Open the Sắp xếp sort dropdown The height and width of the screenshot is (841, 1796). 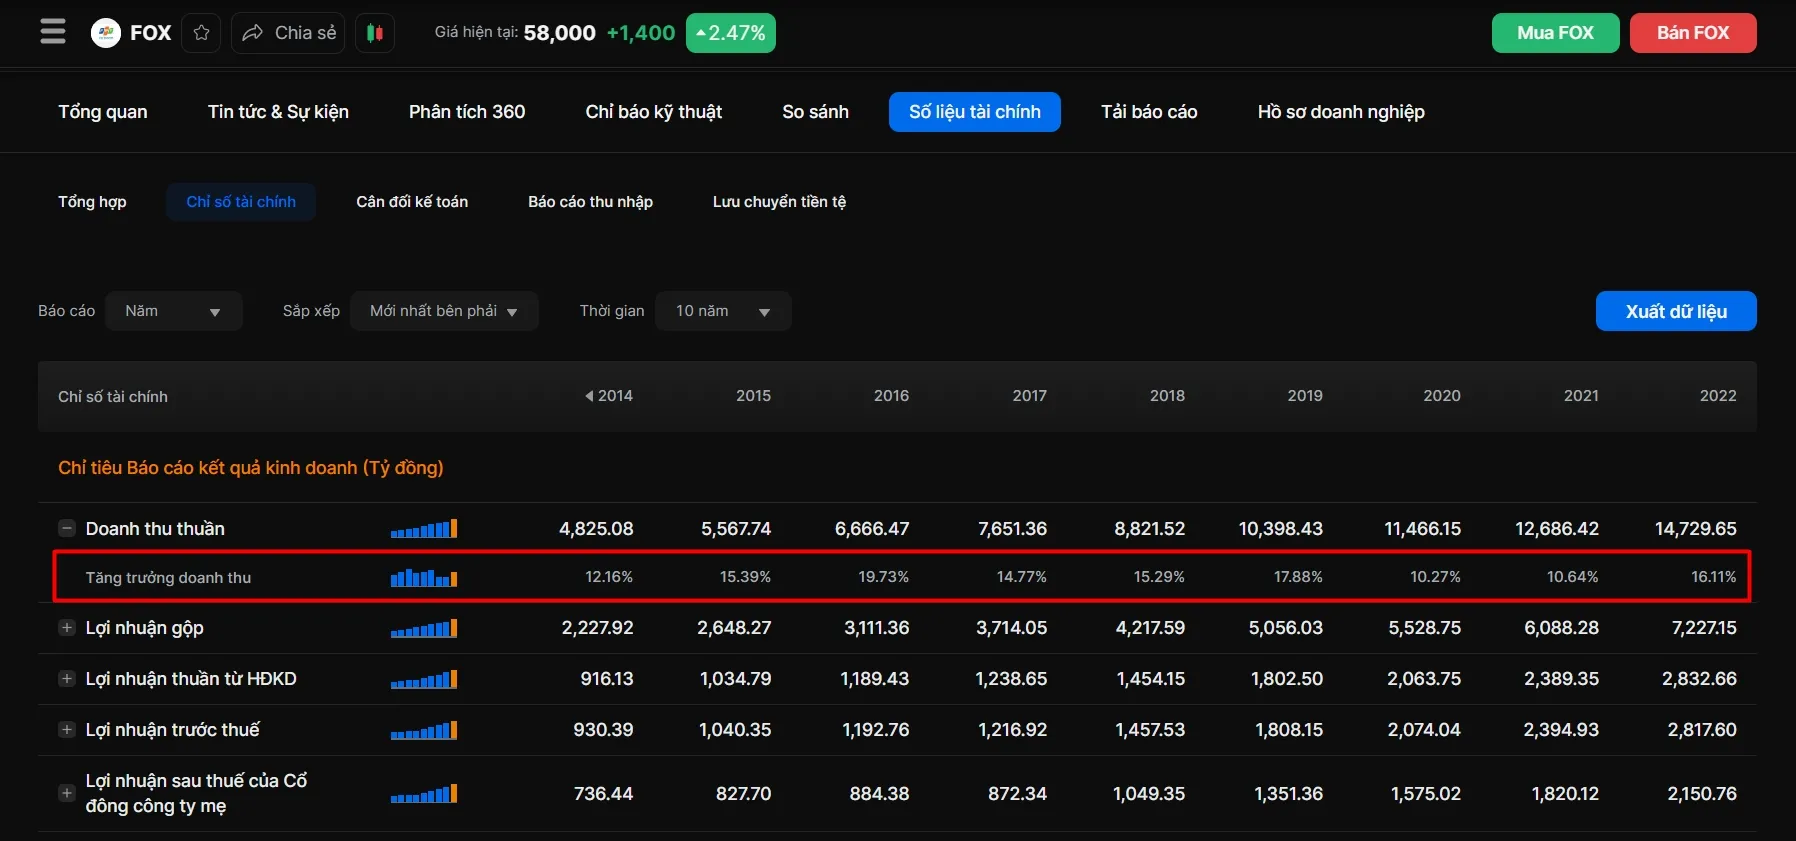[444, 311]
